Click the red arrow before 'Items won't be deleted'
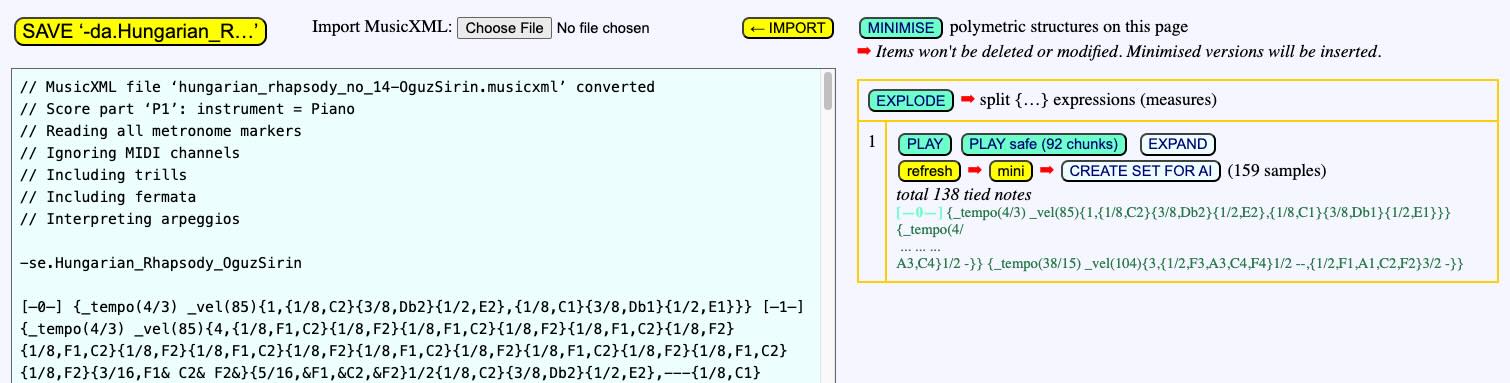The width and height of the screenshot is (1510, 383). tap(865, 52)
